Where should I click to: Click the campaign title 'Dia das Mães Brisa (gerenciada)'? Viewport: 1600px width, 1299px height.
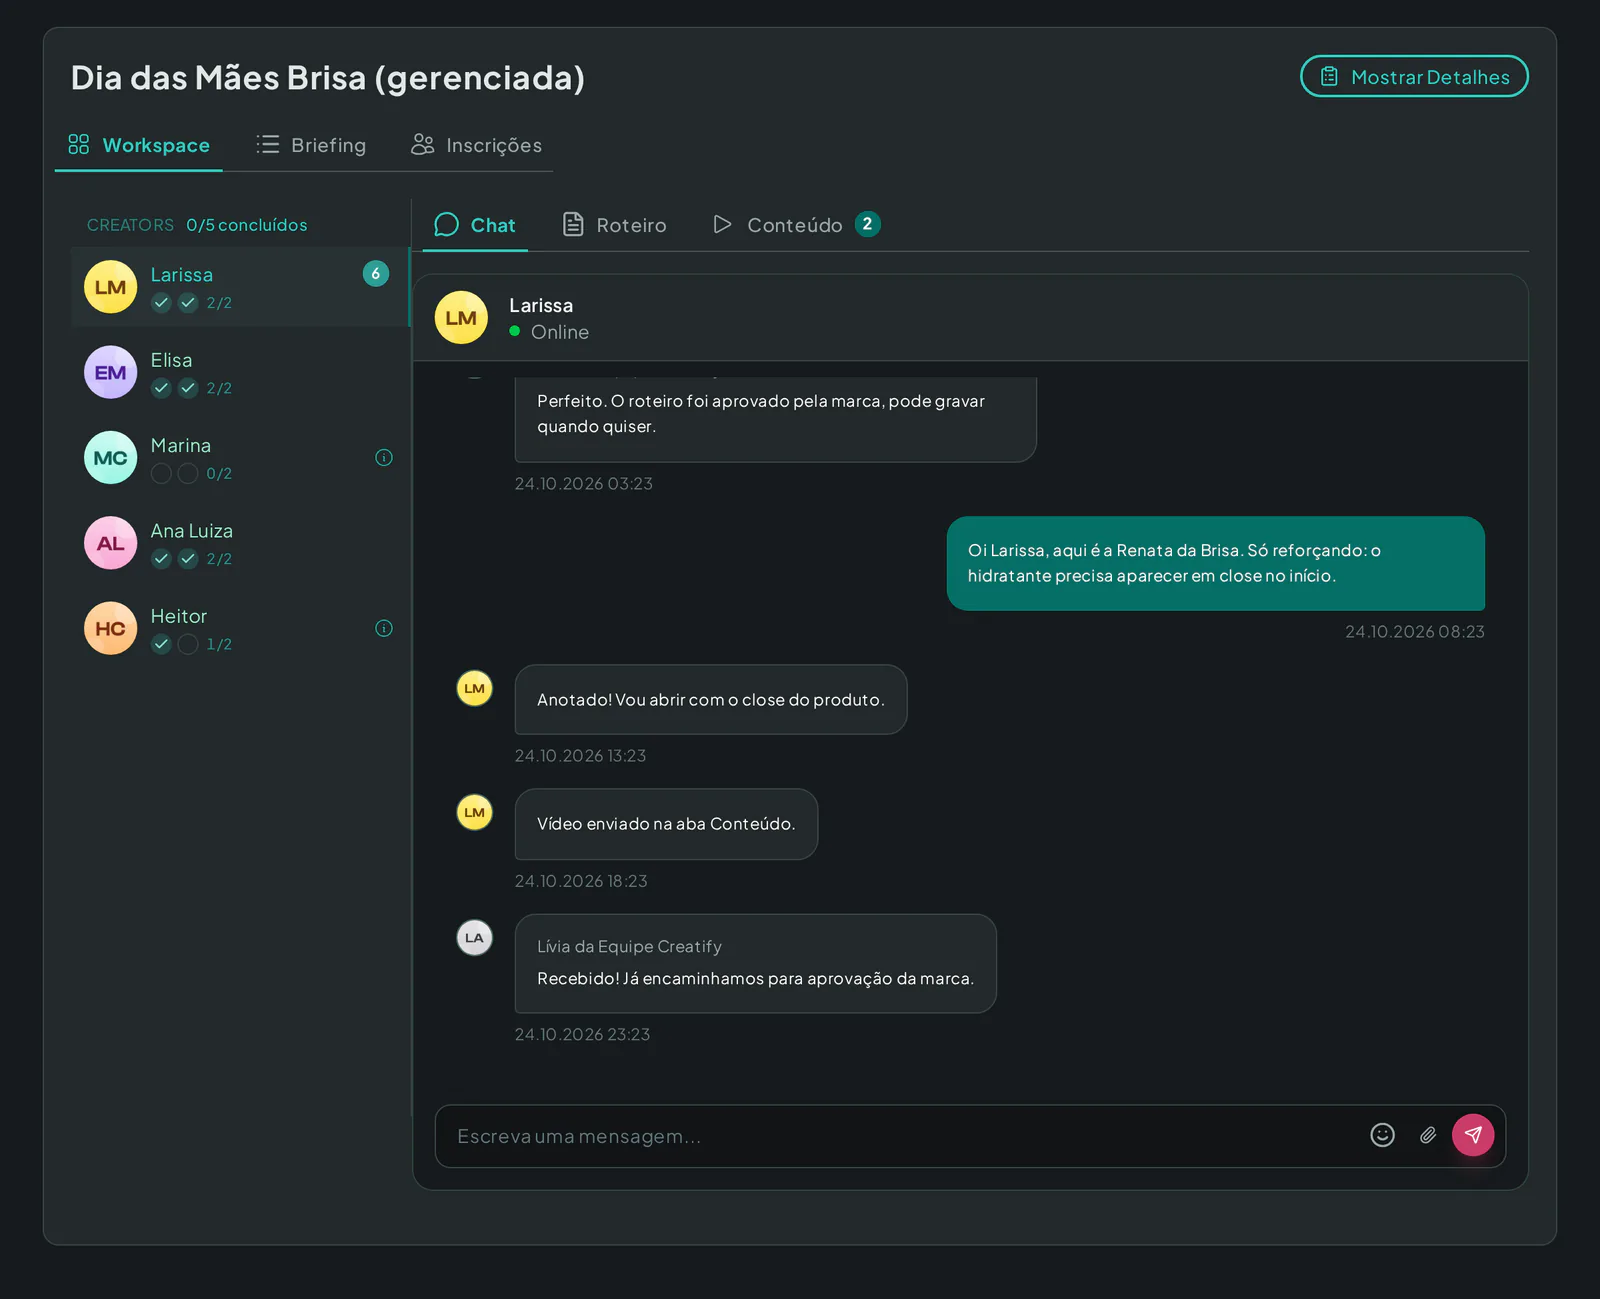tap(328, 78)
